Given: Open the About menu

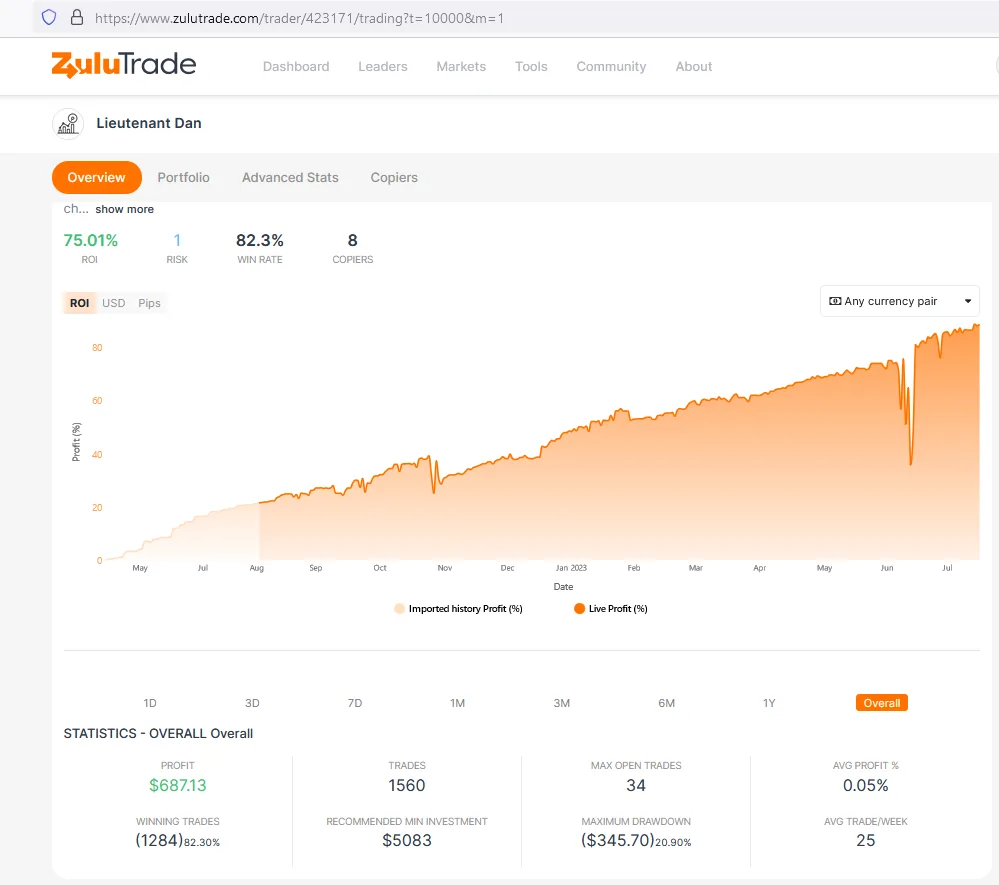Looking at the screenshot, I should (x=694, y=66).
